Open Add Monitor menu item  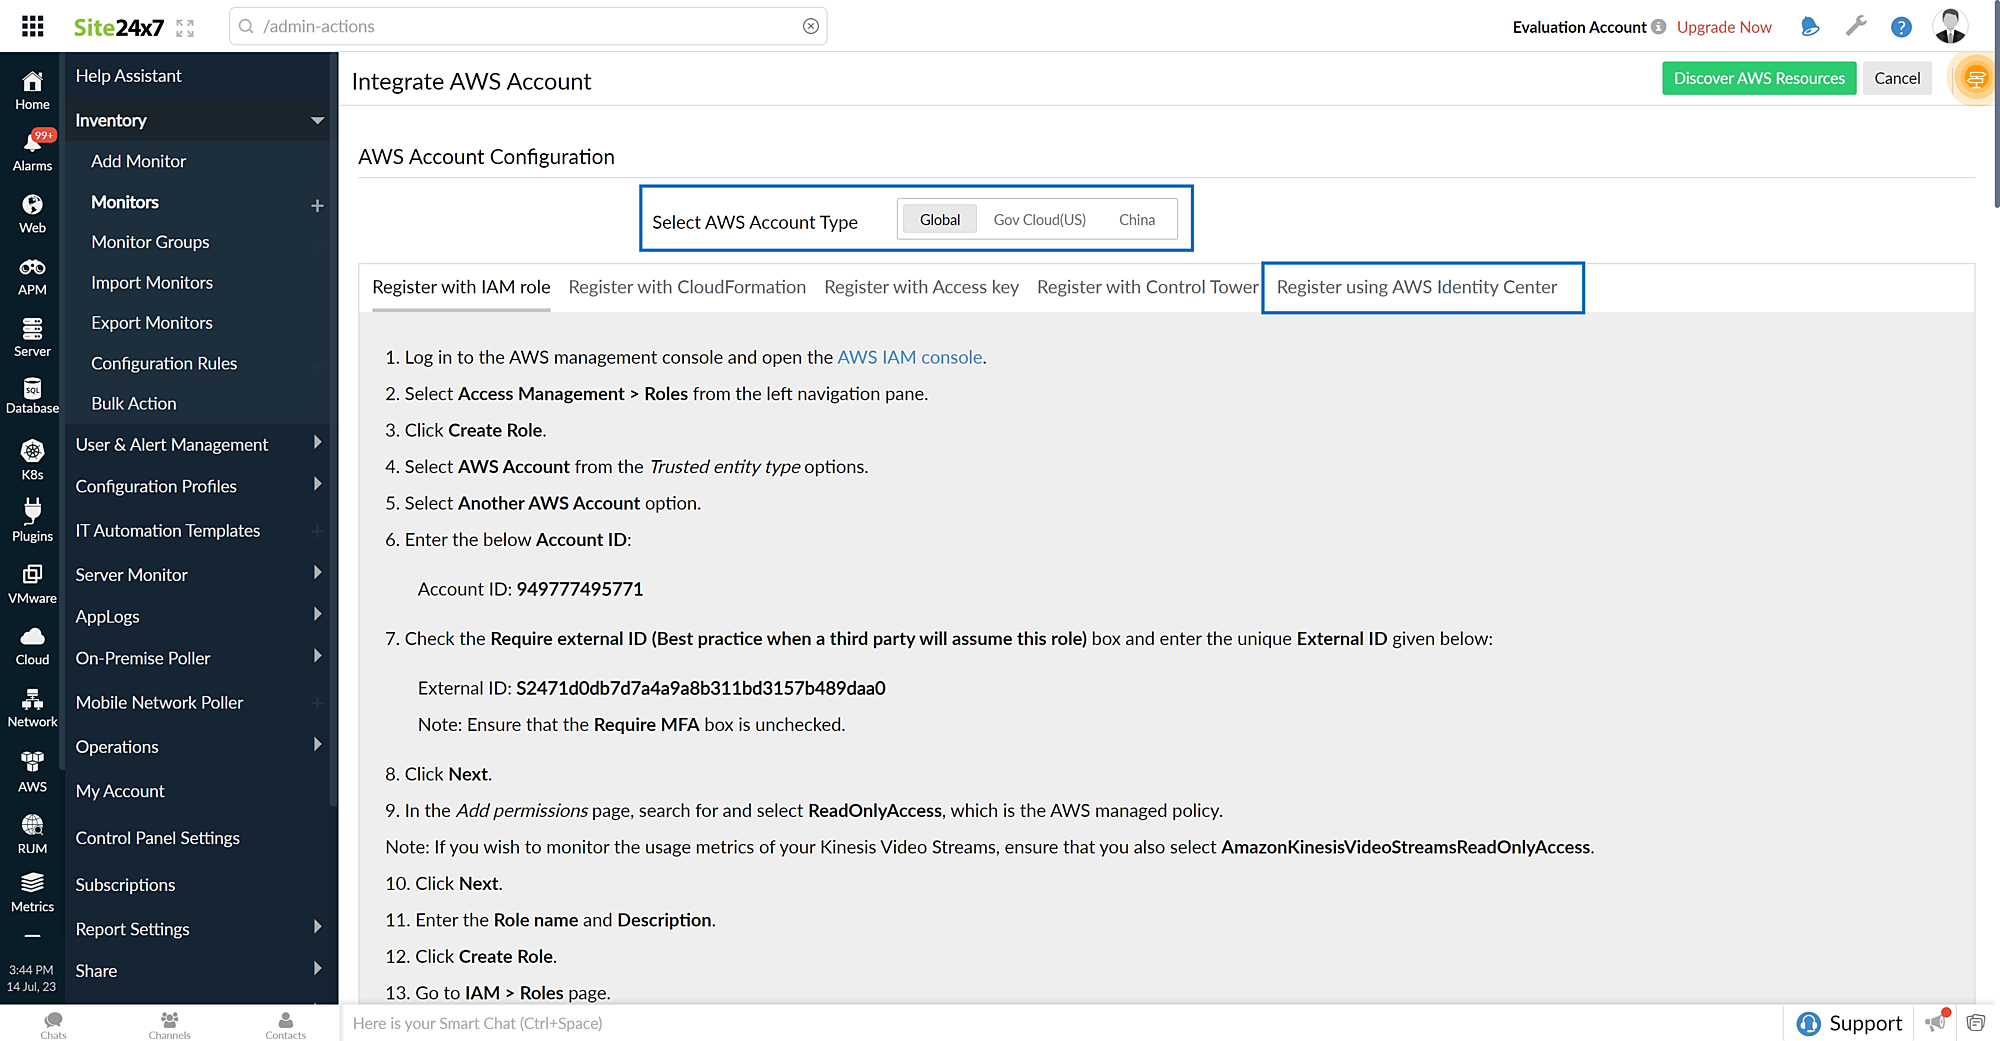[138, 161]
